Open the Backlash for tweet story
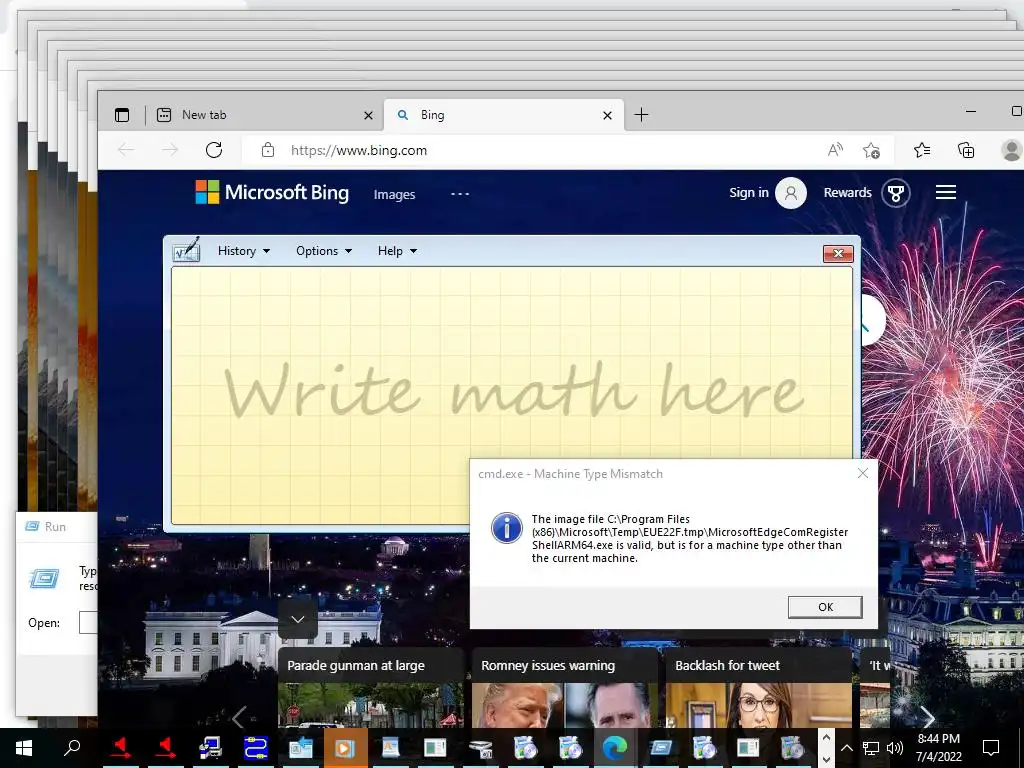 click(758, 688)
